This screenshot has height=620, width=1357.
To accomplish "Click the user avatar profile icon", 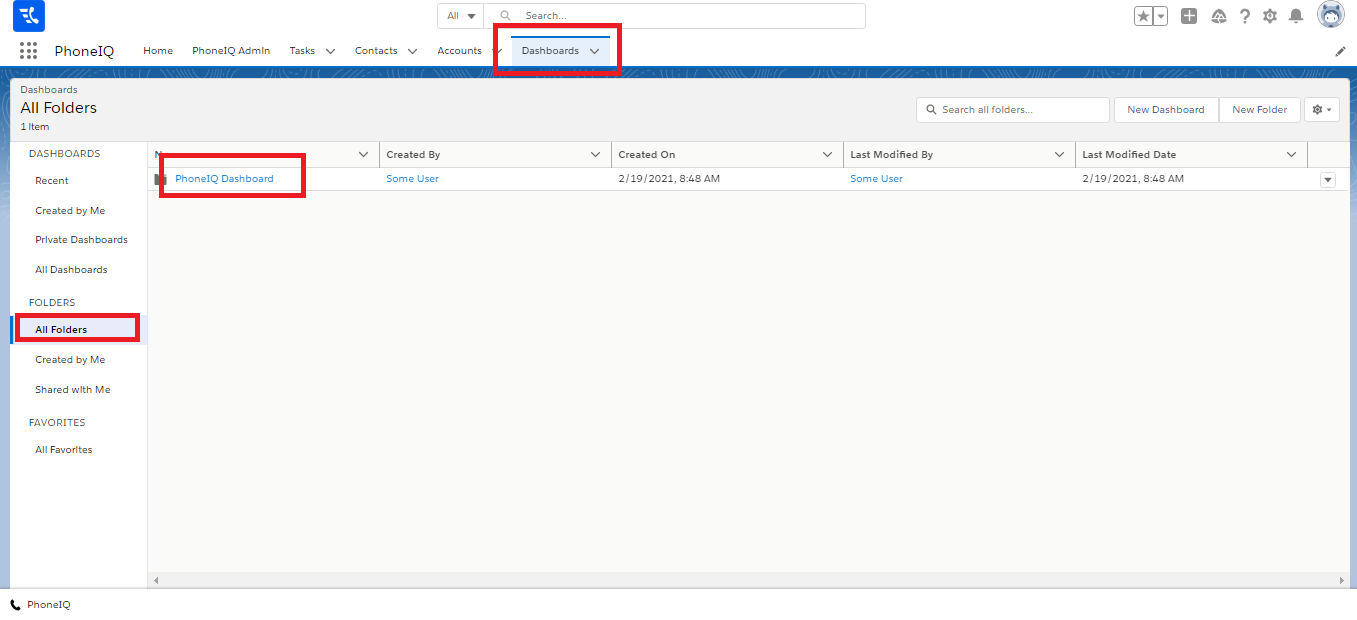I will coord(1331,15).
